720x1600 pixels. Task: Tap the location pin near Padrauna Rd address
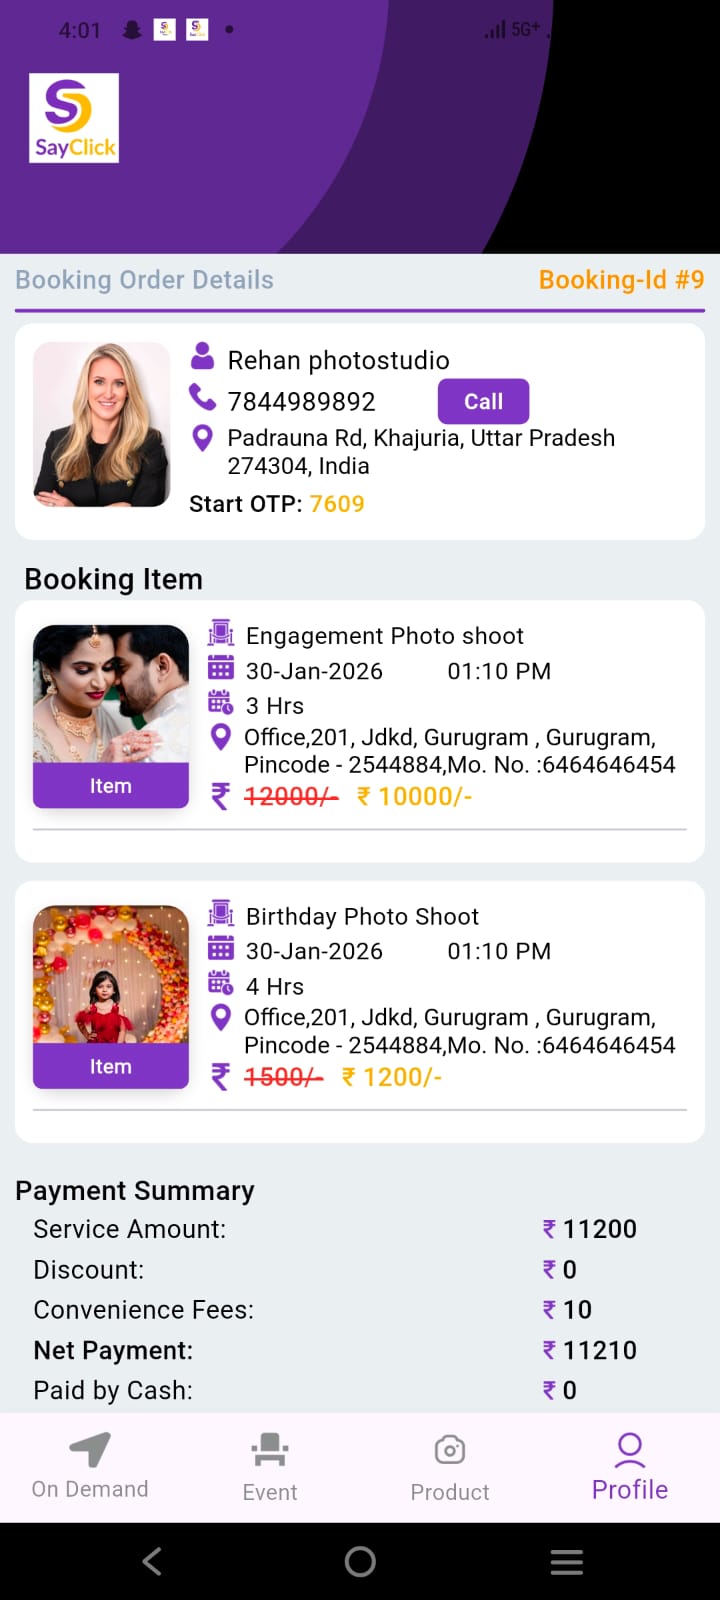coord(202,438)
